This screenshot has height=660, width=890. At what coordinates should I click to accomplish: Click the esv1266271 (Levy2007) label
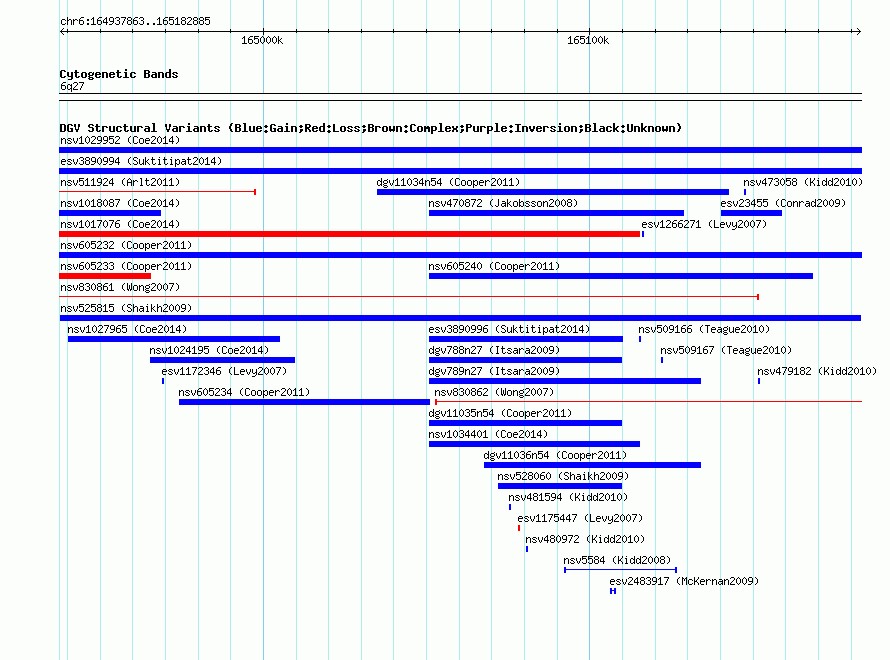(x=704, y=224)
